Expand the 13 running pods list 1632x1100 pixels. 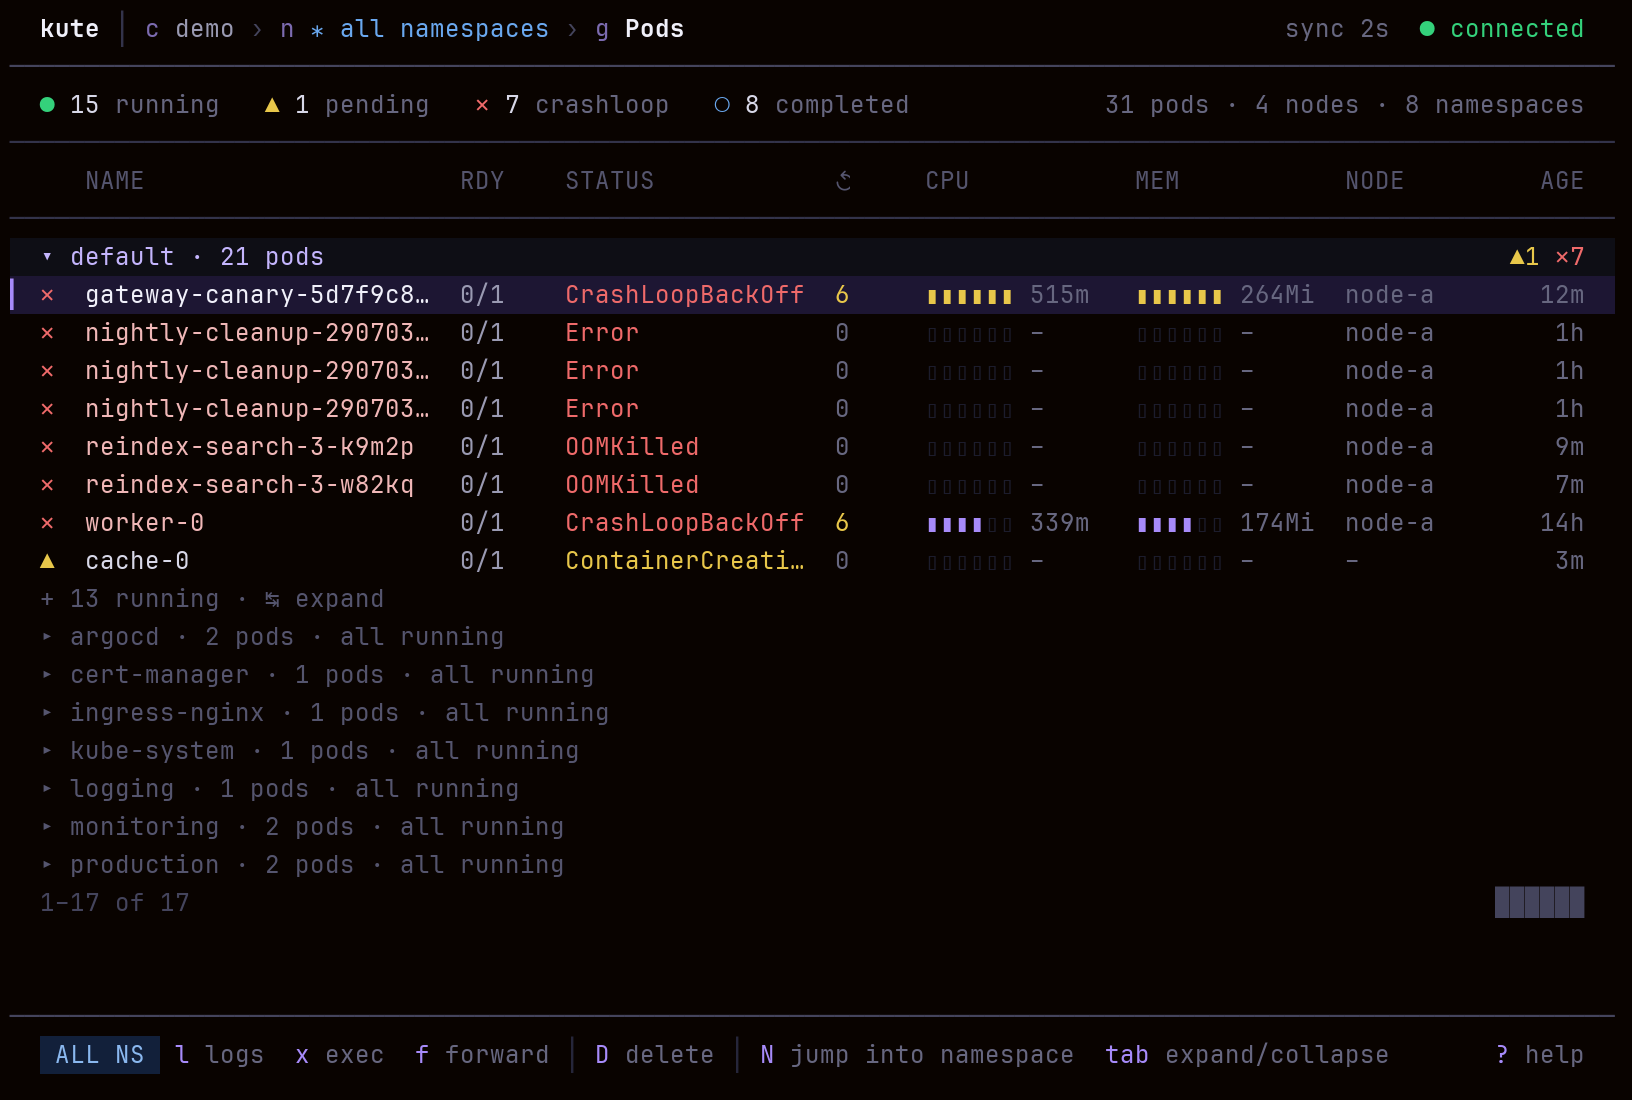[x=212, y=599]
